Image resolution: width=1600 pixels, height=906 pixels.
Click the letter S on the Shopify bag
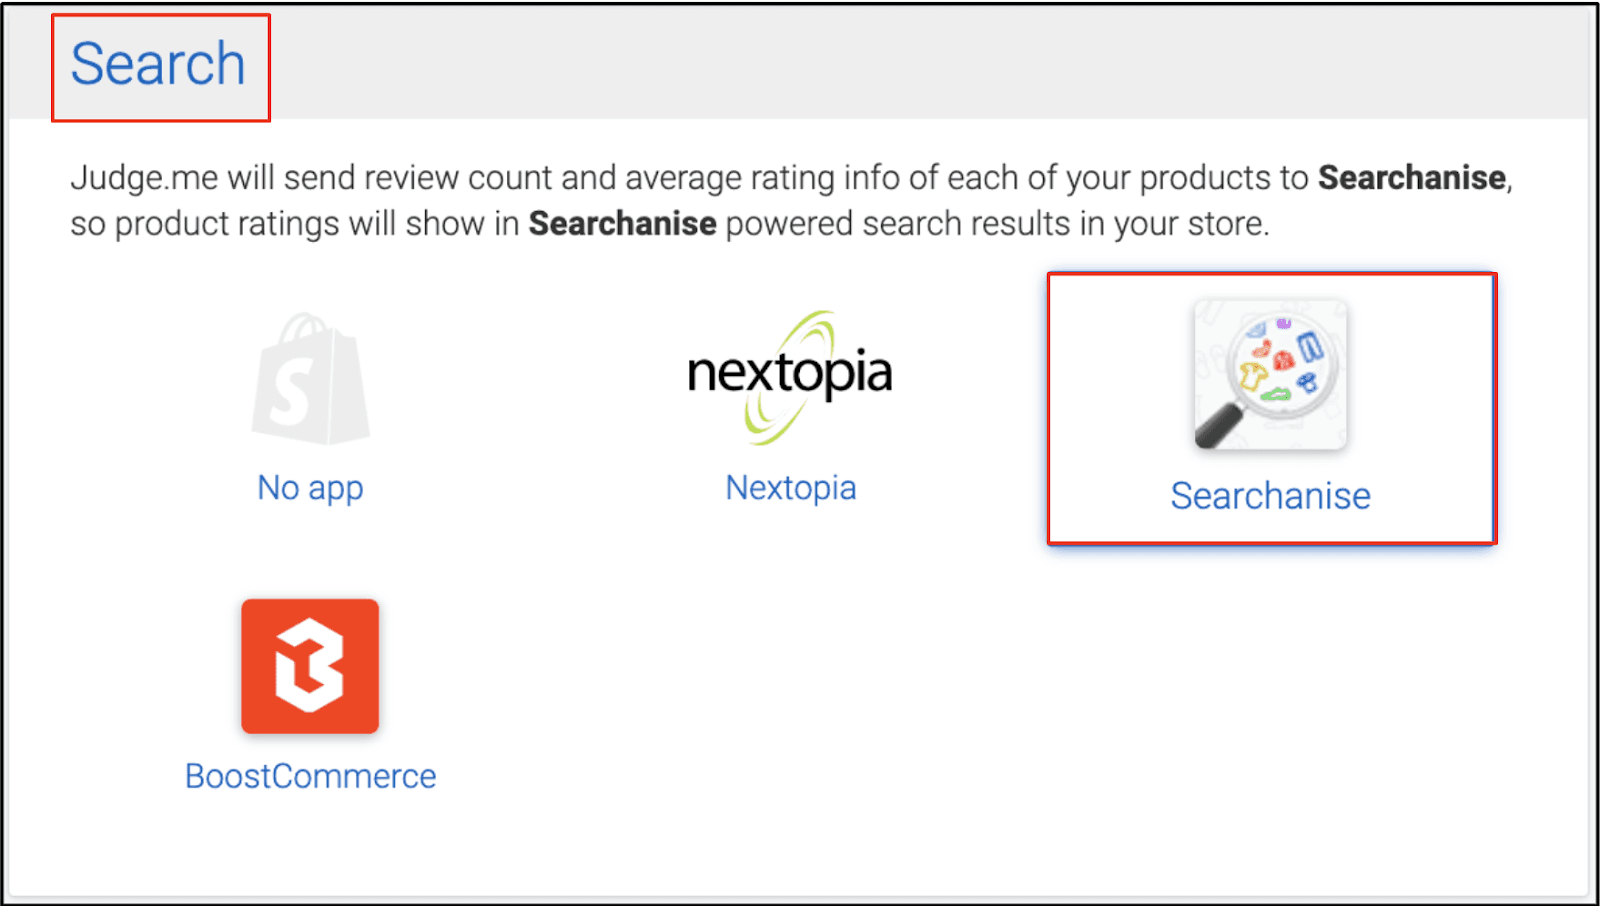coord(292,392)
